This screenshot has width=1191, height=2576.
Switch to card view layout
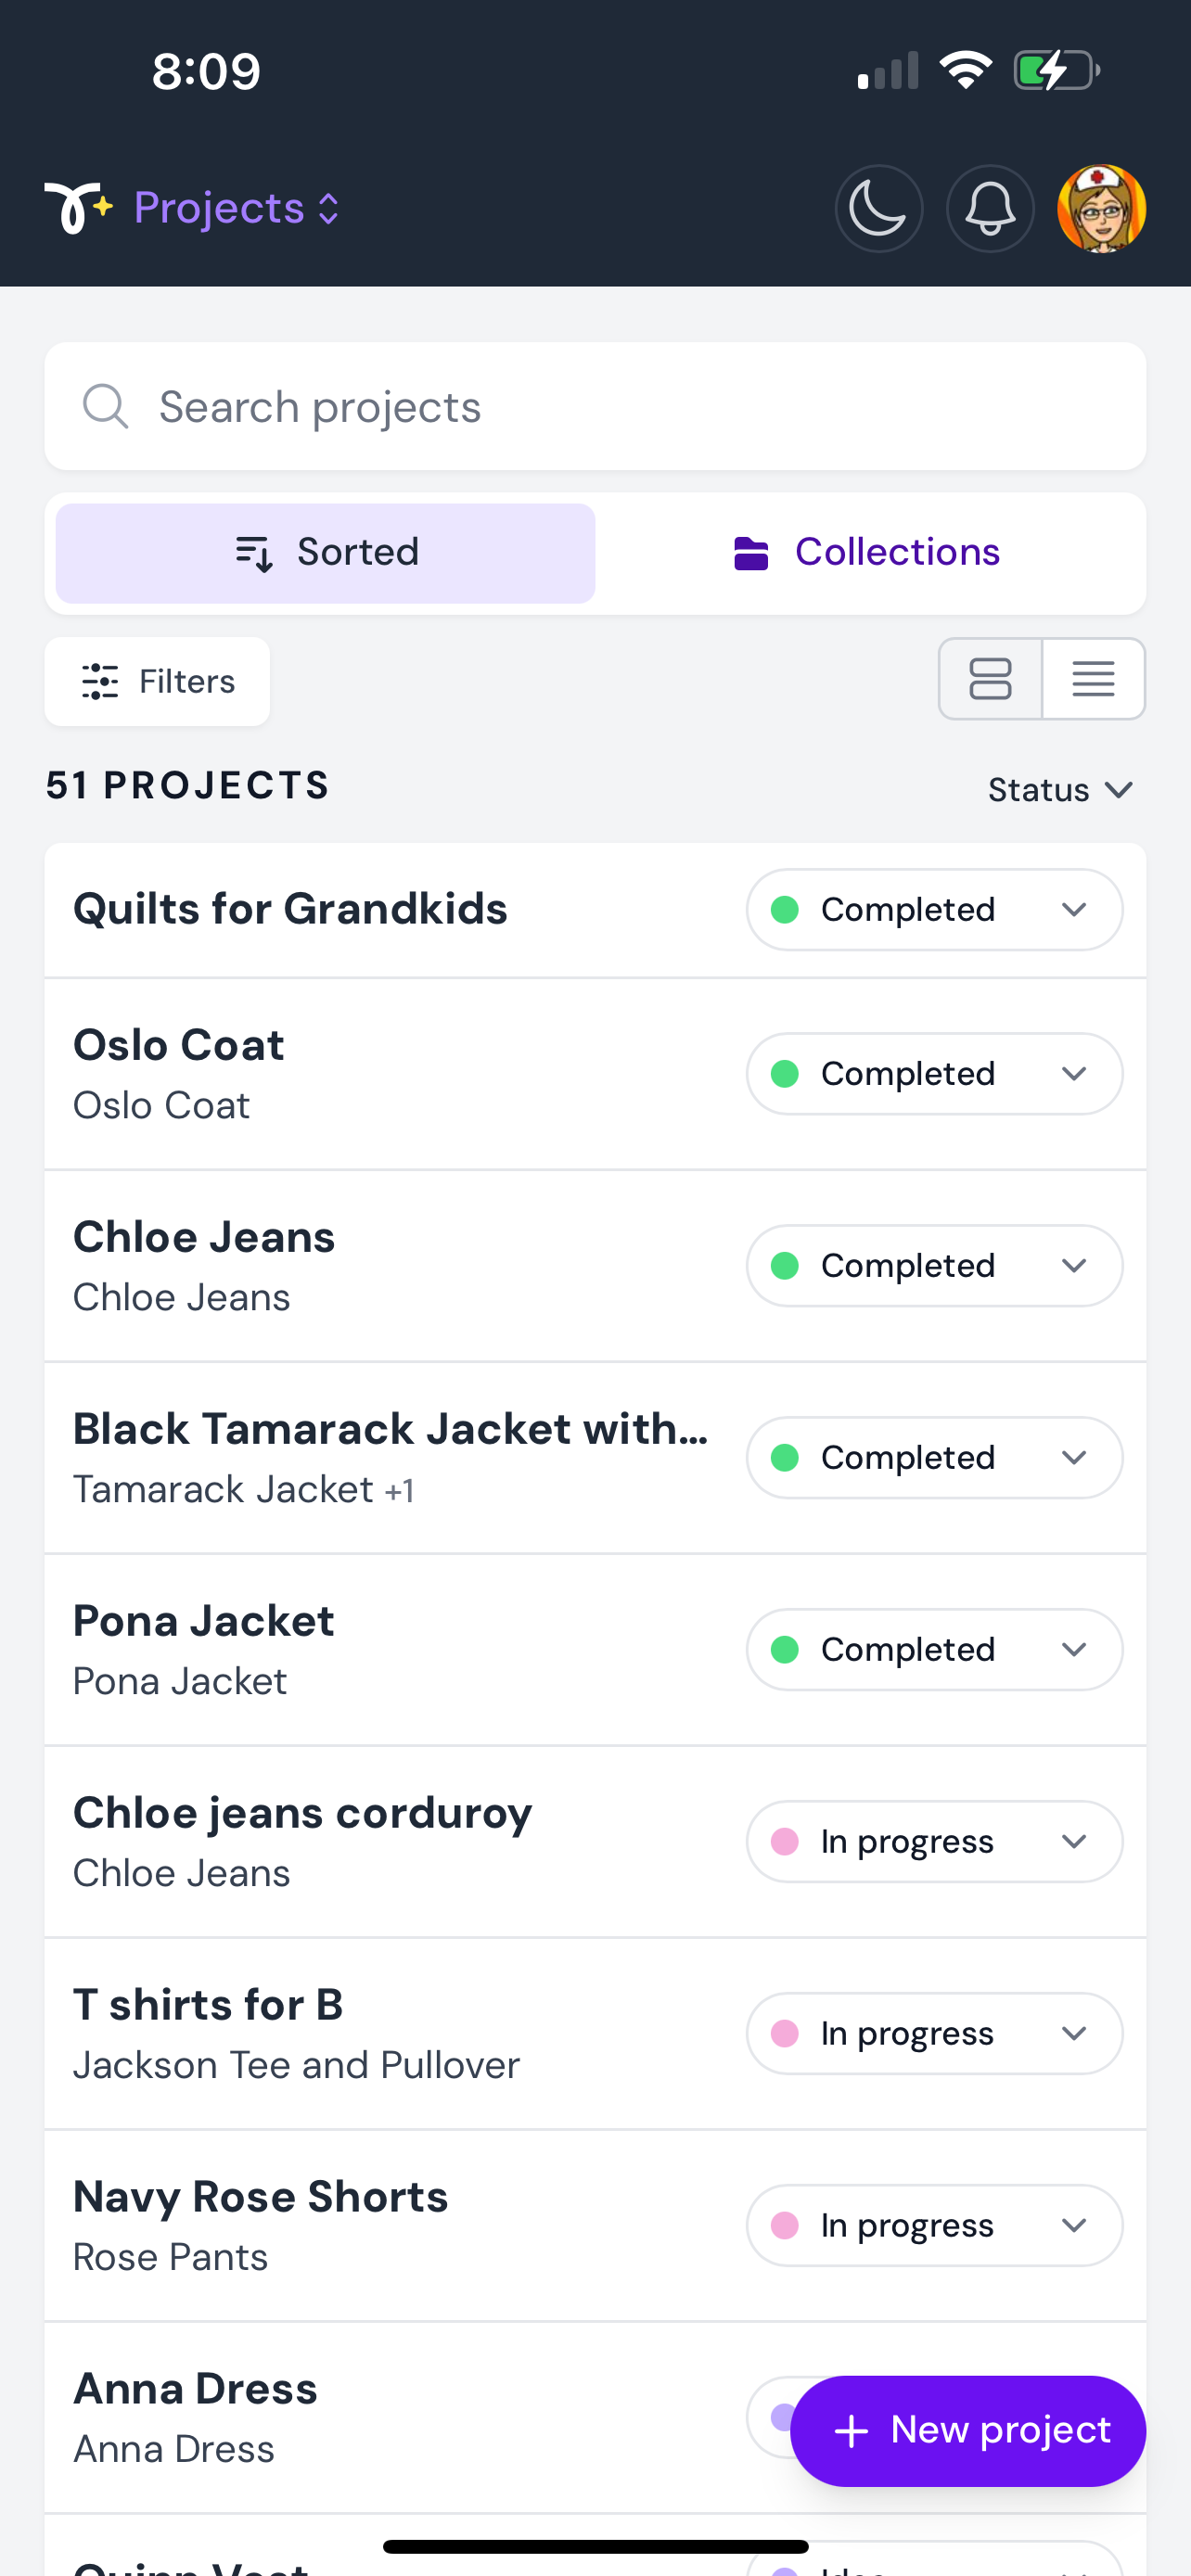(990, 679)
